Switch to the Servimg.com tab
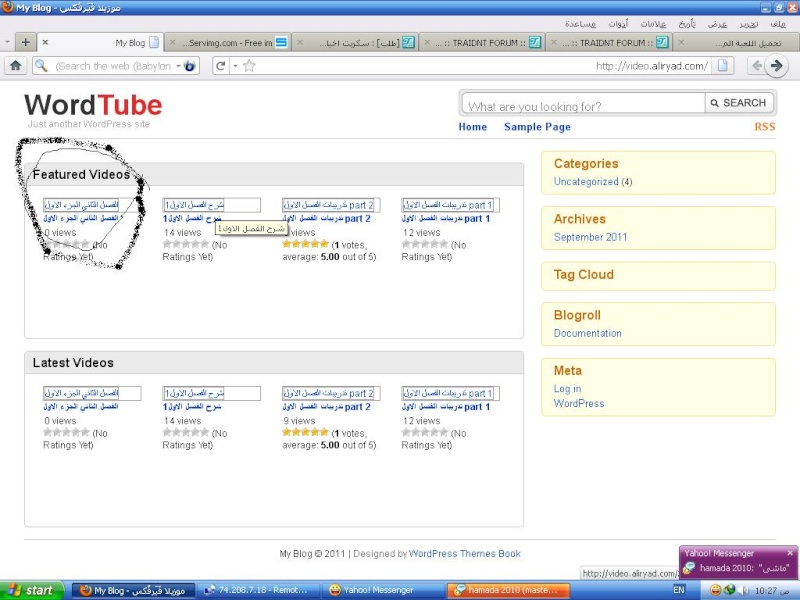The image size is (800, 600). coord(228,42)
